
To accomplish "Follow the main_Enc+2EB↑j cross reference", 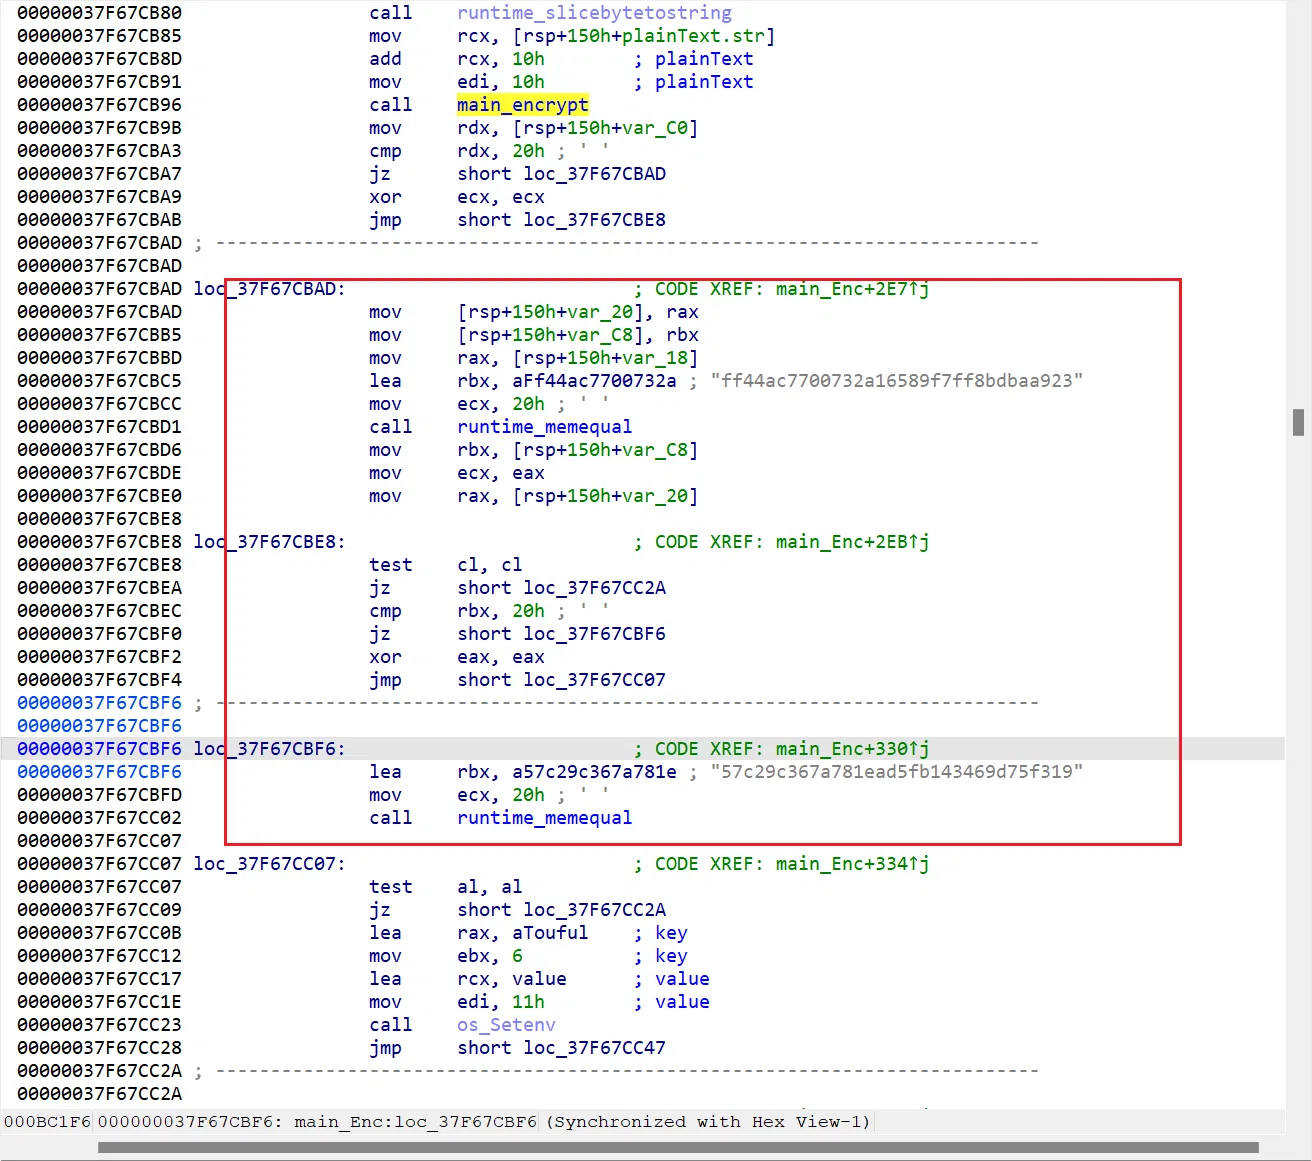I will (852, 542).
